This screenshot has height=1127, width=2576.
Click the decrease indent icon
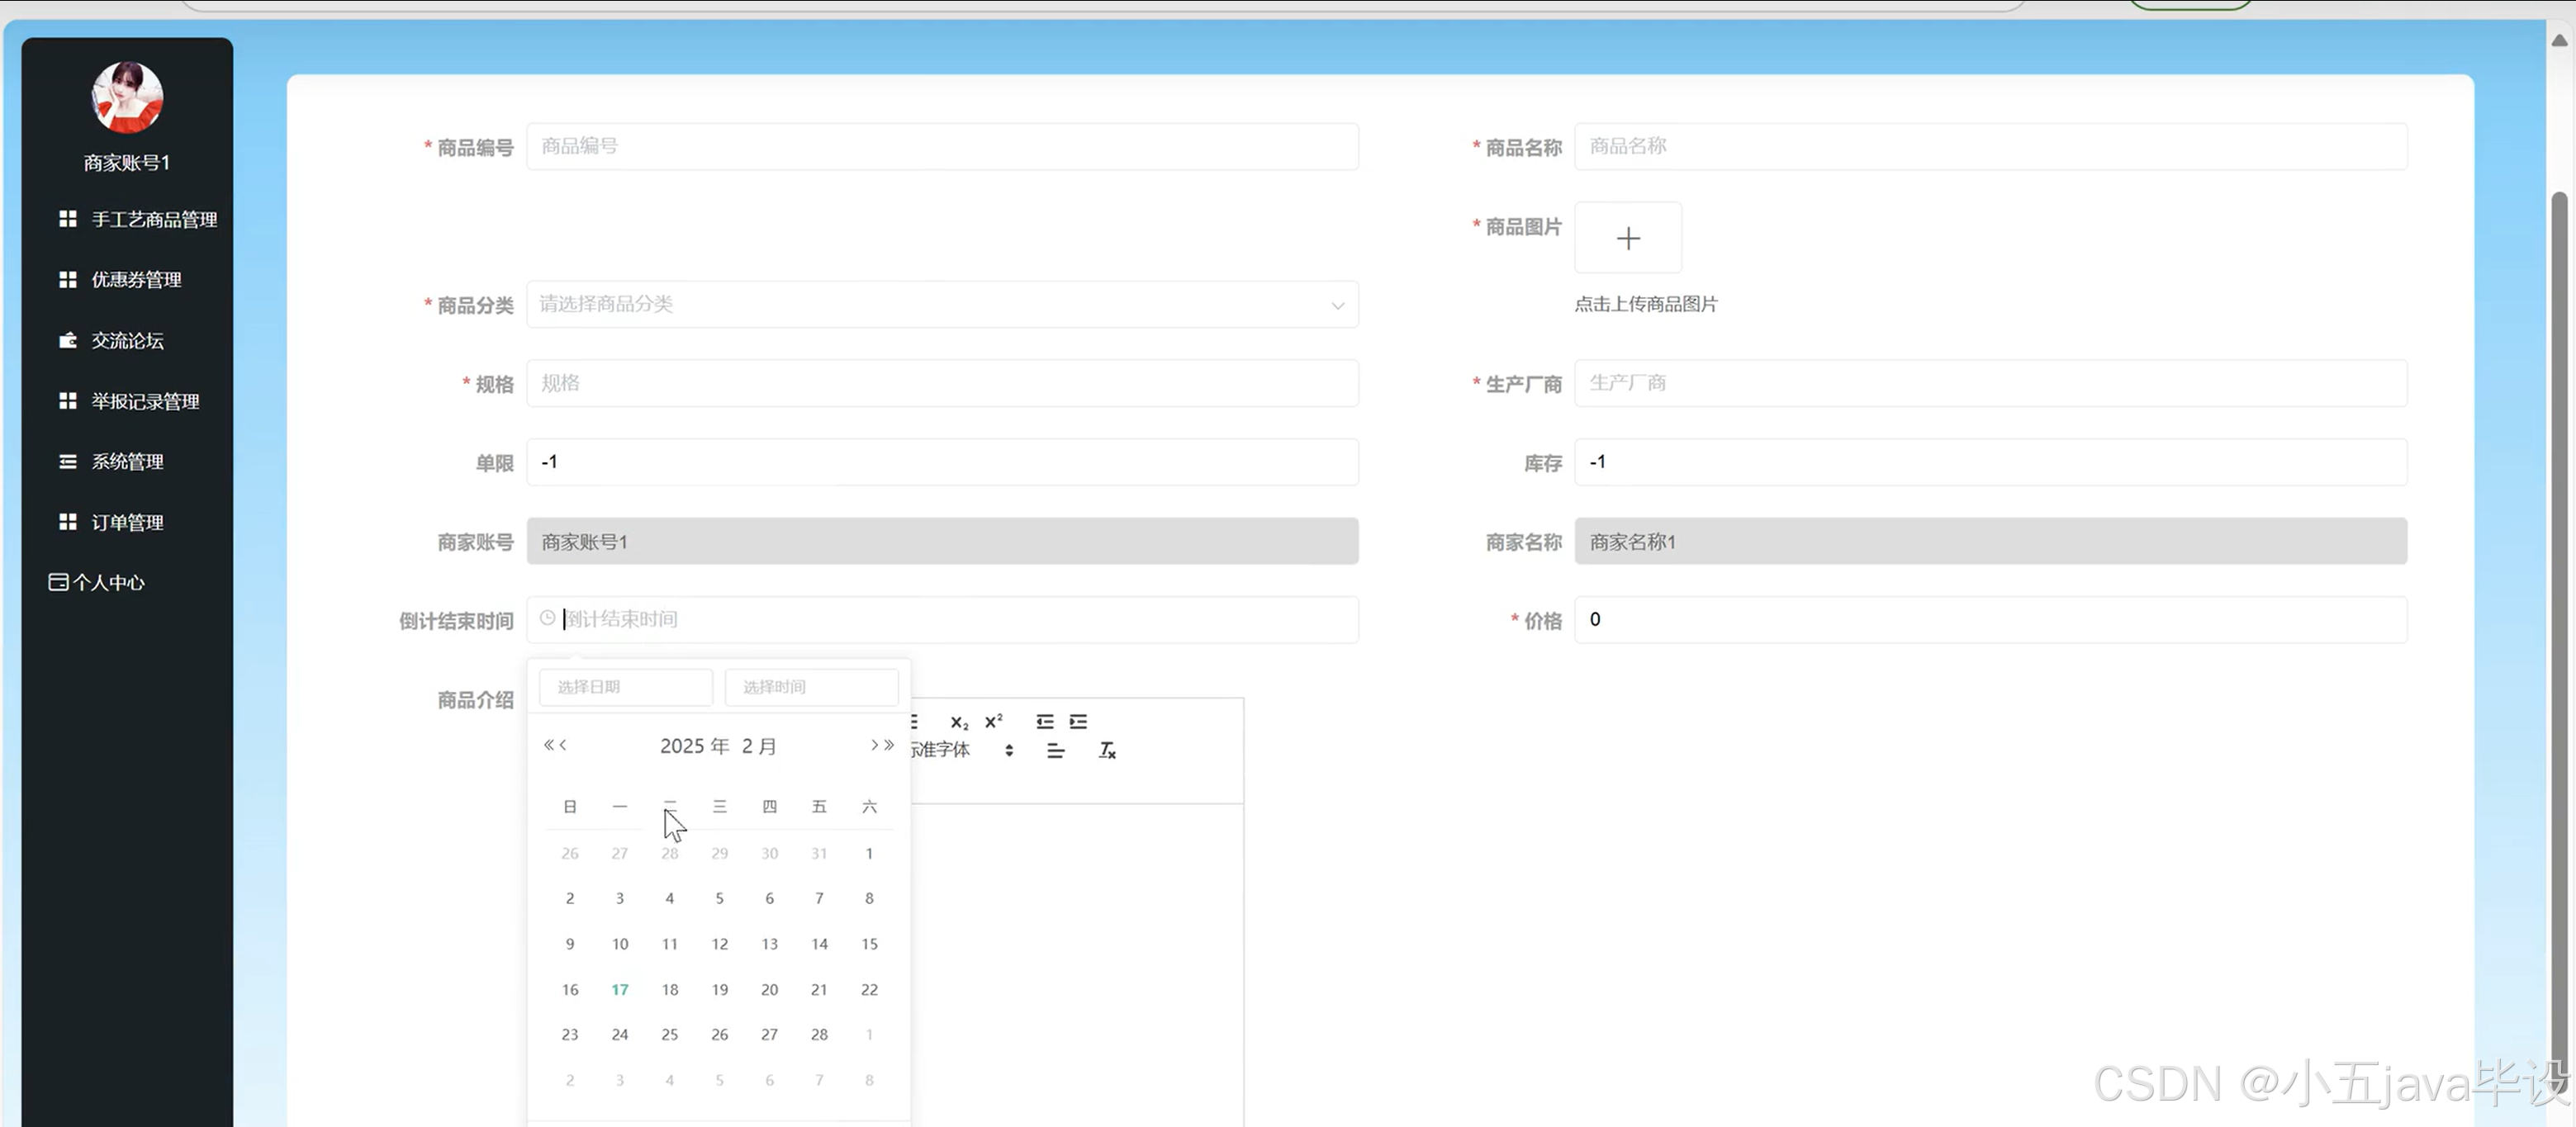coord(1044,721)
